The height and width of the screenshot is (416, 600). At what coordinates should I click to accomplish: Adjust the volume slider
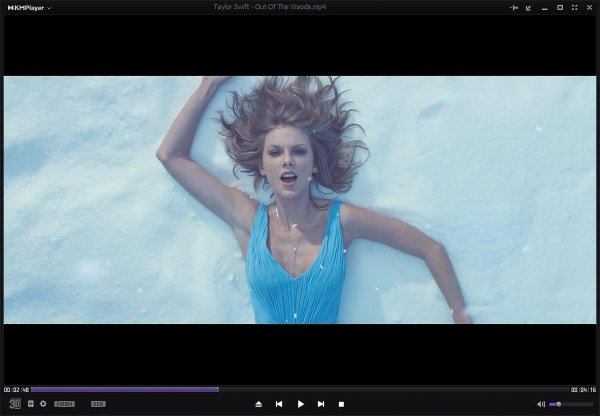point(571,404)
